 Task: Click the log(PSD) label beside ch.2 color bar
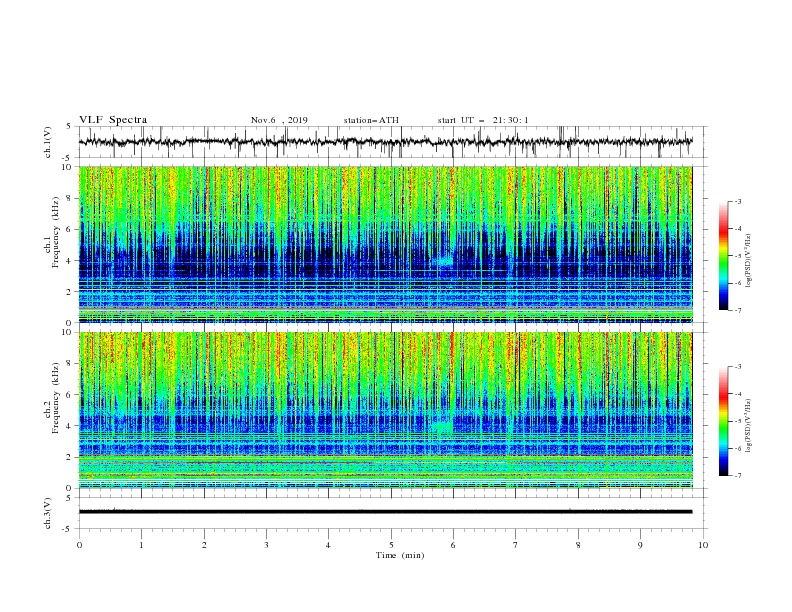point(749,426)
